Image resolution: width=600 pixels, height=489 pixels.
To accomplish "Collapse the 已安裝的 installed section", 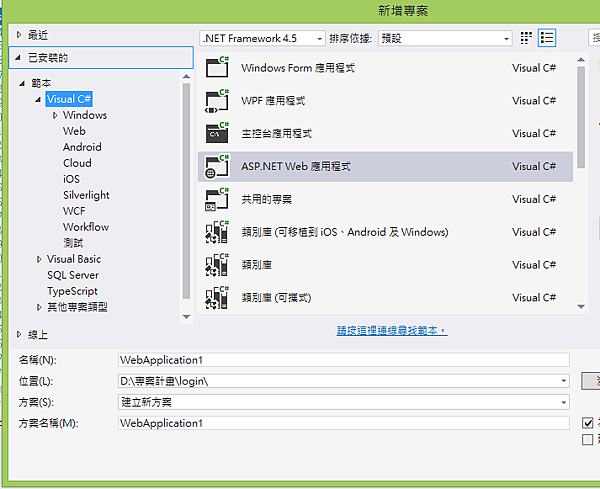I will 18,58.
